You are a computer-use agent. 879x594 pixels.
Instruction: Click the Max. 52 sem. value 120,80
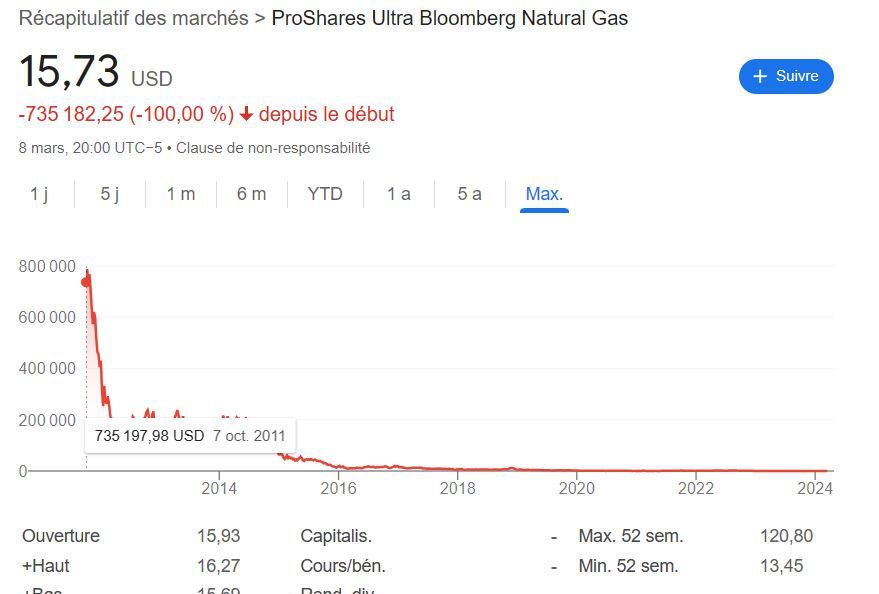coord(786,536)
